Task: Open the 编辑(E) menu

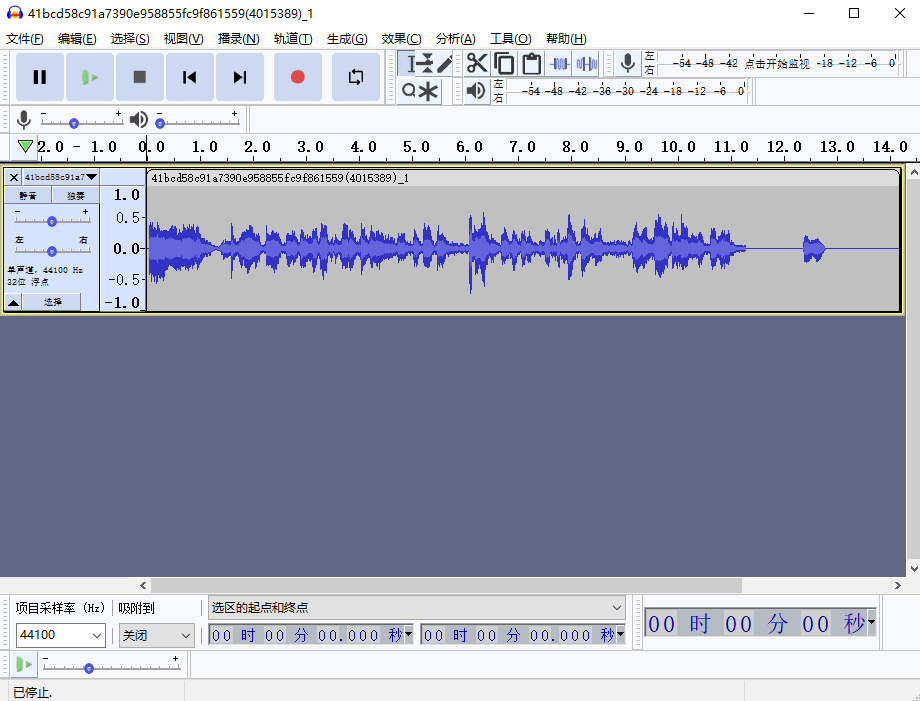Action: click(77, 39)
